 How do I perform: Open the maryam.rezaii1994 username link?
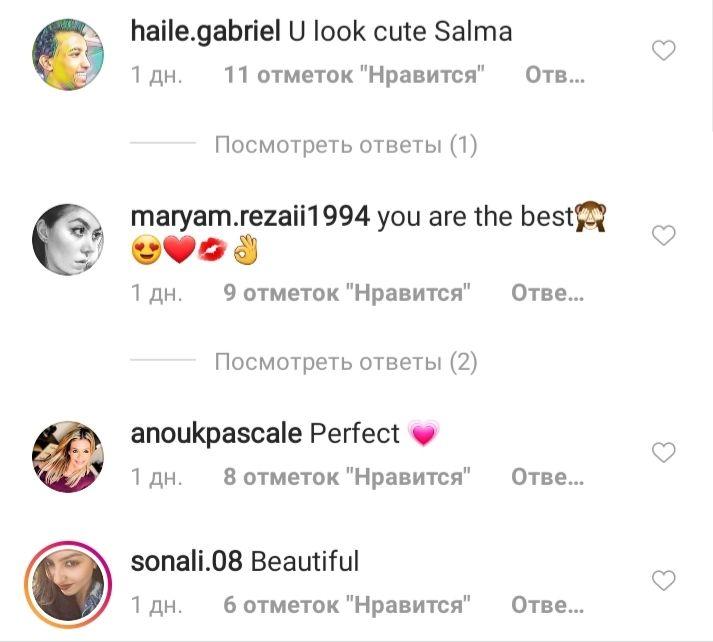click(x=250, y=217)
